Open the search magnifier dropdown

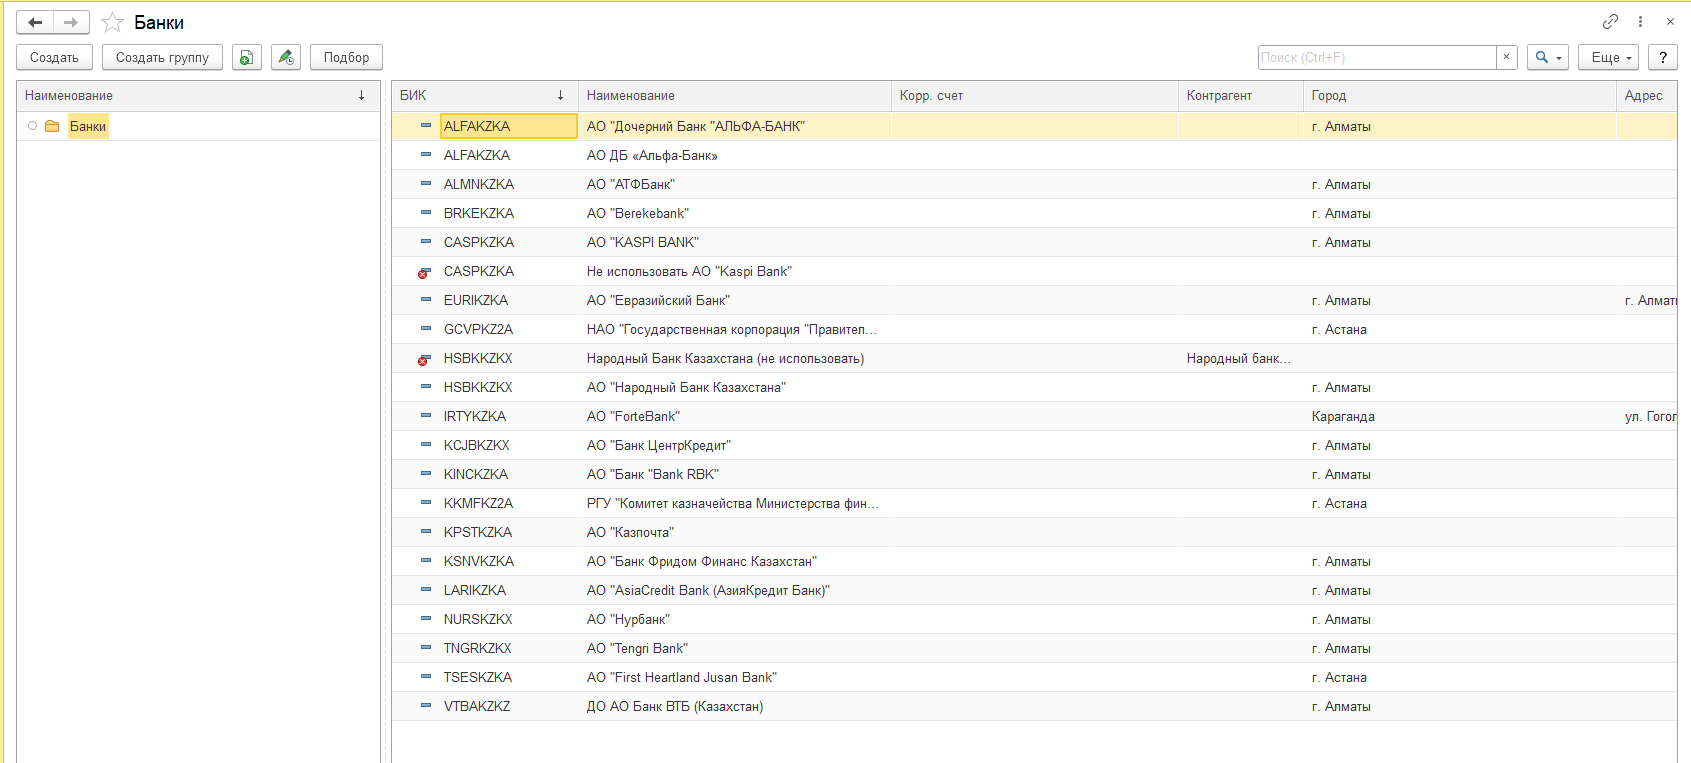1547,57
